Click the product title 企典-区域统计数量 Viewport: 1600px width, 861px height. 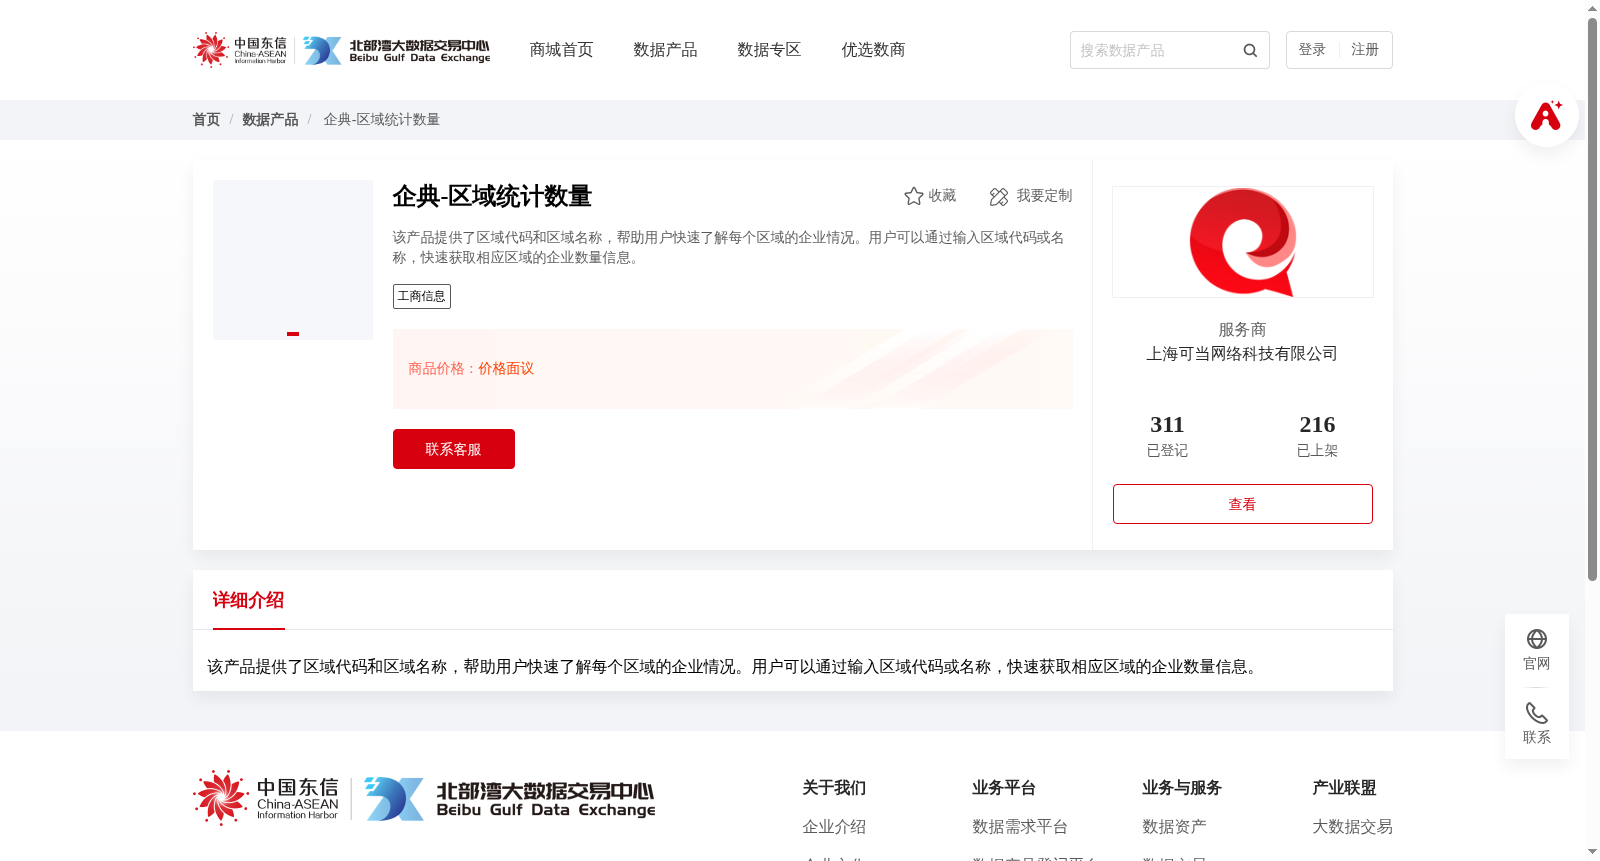492,197
